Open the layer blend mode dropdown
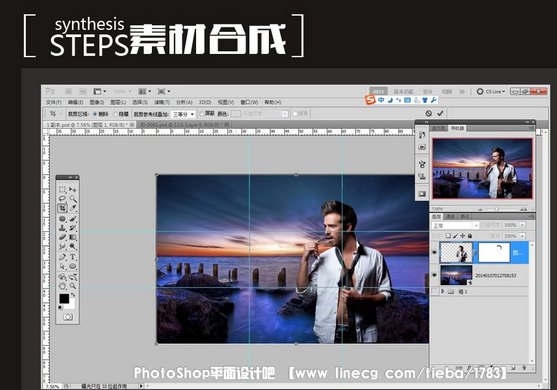The height and width of the screenshot is (390, 557). point(455,225)
